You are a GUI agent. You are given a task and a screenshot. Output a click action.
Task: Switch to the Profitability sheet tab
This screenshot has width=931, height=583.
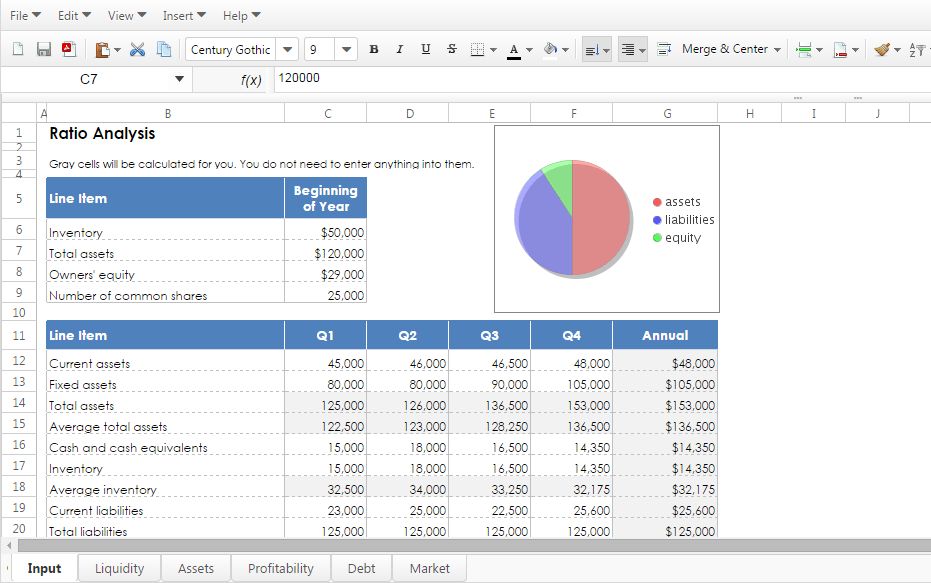point(280,567)
